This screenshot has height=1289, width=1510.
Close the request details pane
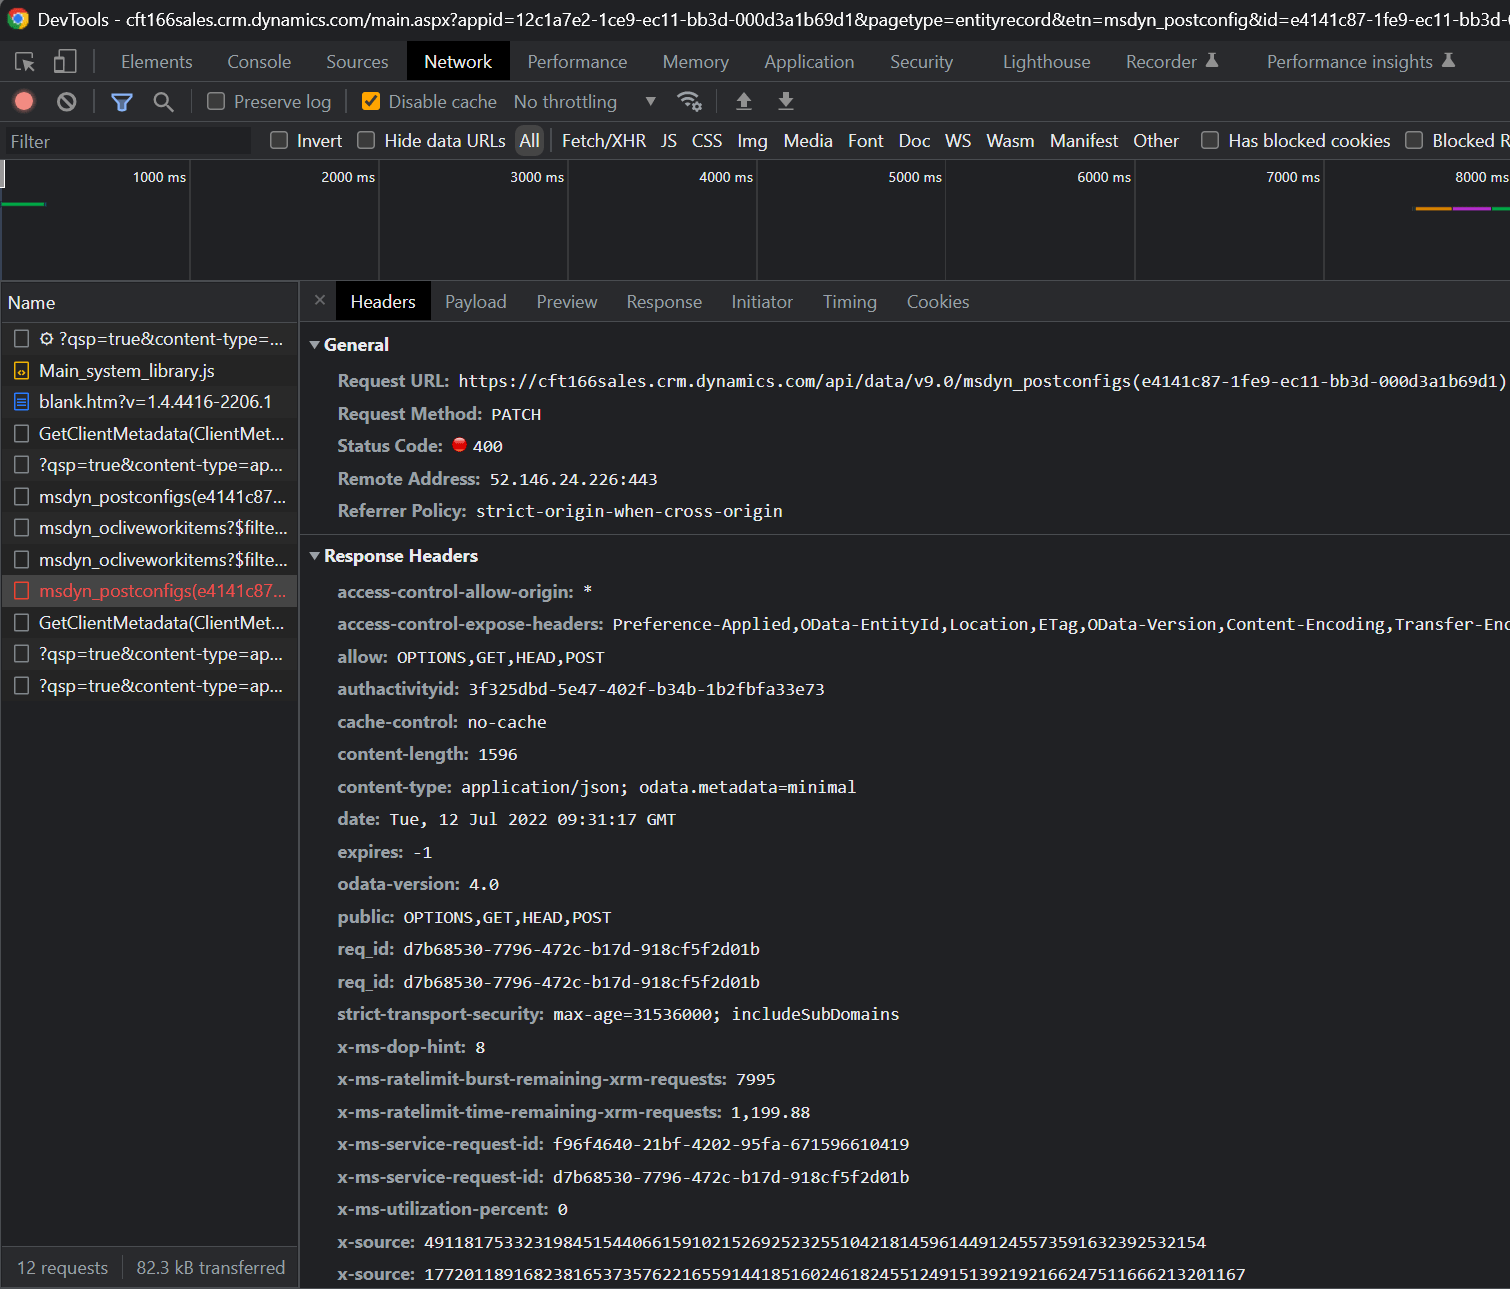click(320, 300)
